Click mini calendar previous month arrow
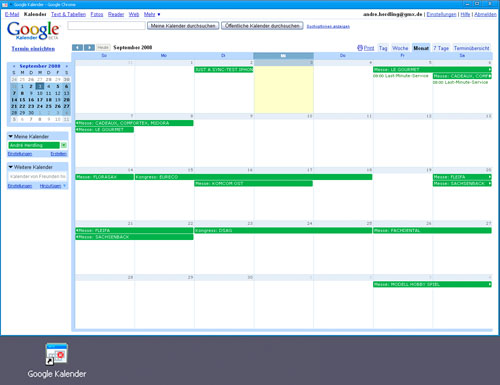Image resolution: width=500 pixels, height=385 pixels. click(14, 66)
